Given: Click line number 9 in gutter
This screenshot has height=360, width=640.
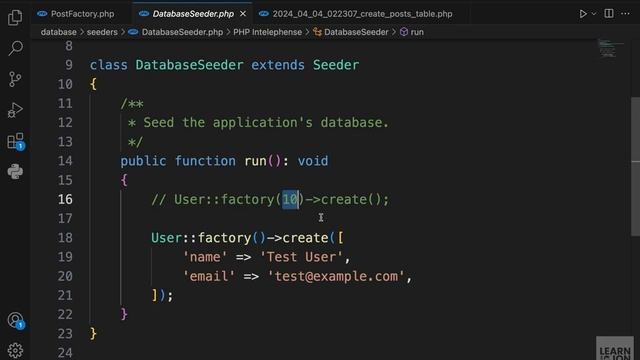Looking at the screenshot, I should 69,64.
